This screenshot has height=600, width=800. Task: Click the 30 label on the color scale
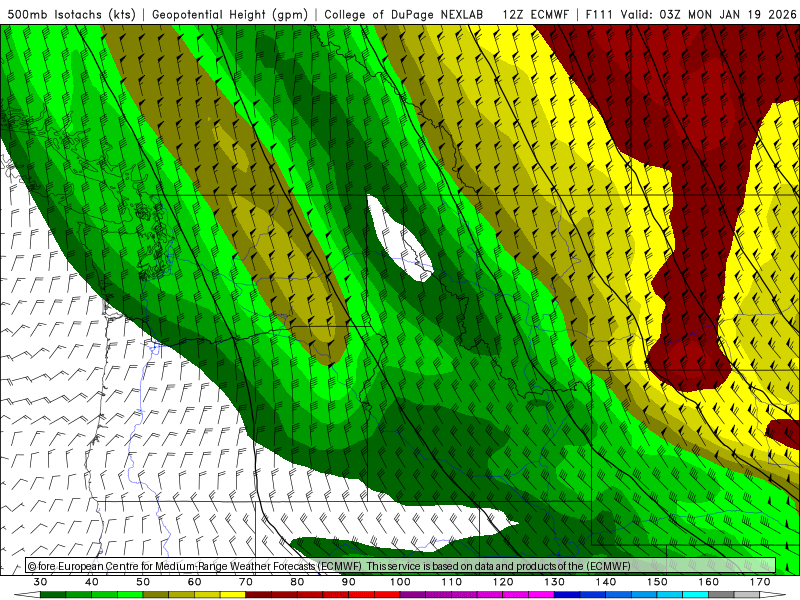click(x=40, y=582)
